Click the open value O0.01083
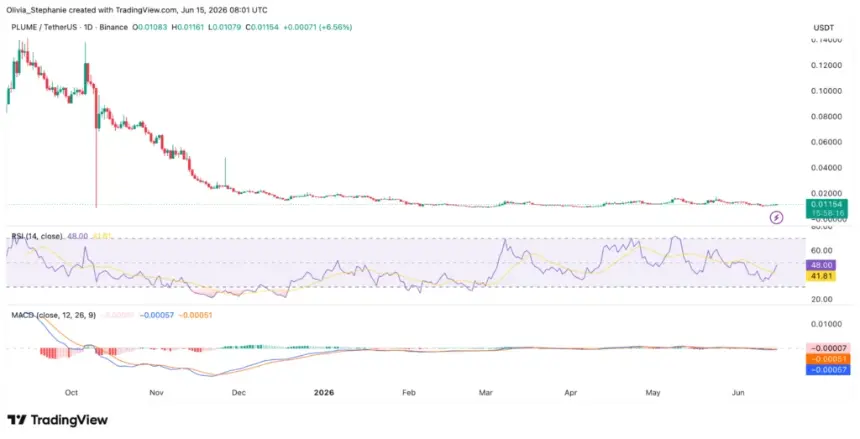 [150, 27]
